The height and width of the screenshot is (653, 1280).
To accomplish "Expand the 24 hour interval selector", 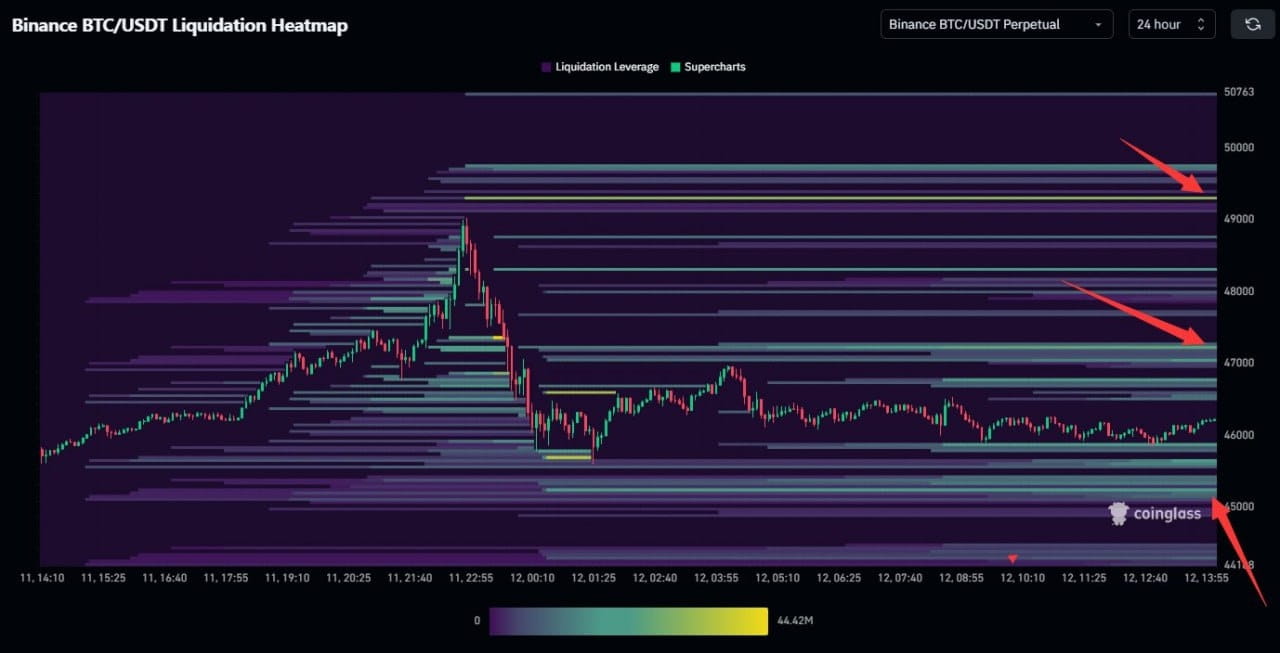I will (x=1171, y=24).
